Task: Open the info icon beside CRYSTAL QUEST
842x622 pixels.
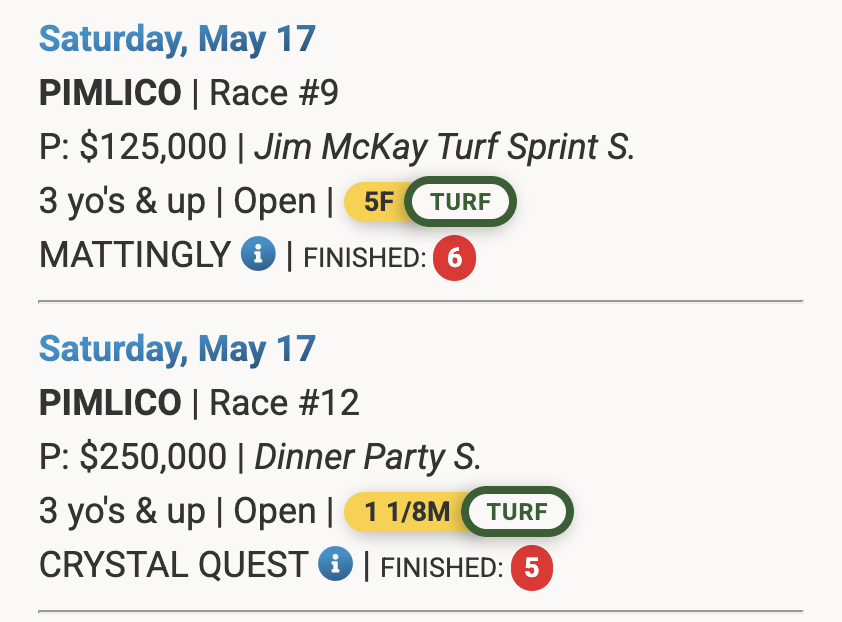Action: [x=334, y=565]
